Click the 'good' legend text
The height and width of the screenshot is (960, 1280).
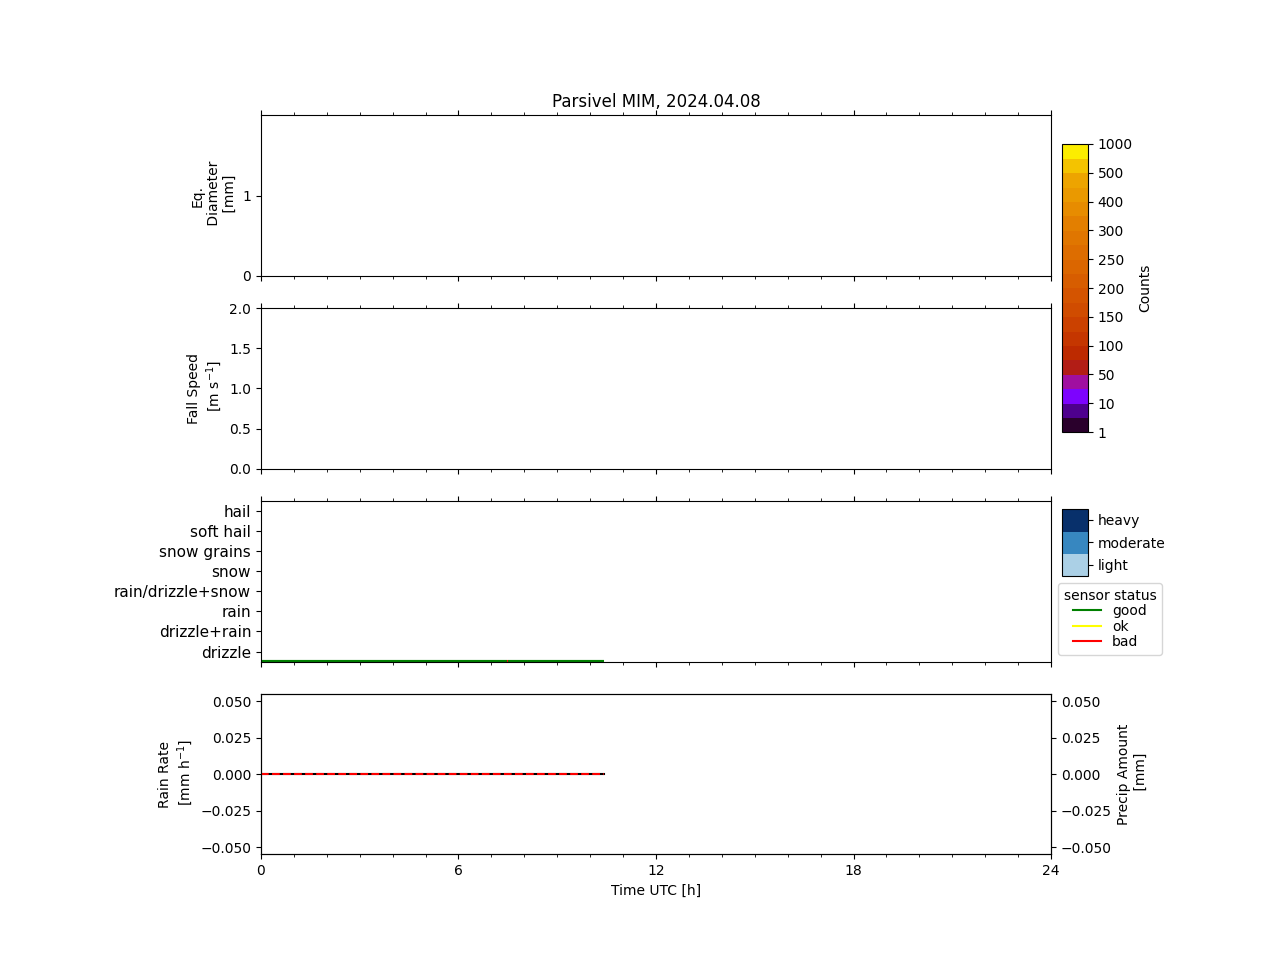1129,610
